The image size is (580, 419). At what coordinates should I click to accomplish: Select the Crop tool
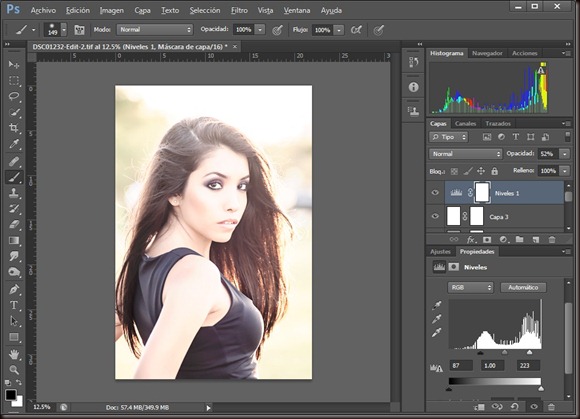(14, 128)
